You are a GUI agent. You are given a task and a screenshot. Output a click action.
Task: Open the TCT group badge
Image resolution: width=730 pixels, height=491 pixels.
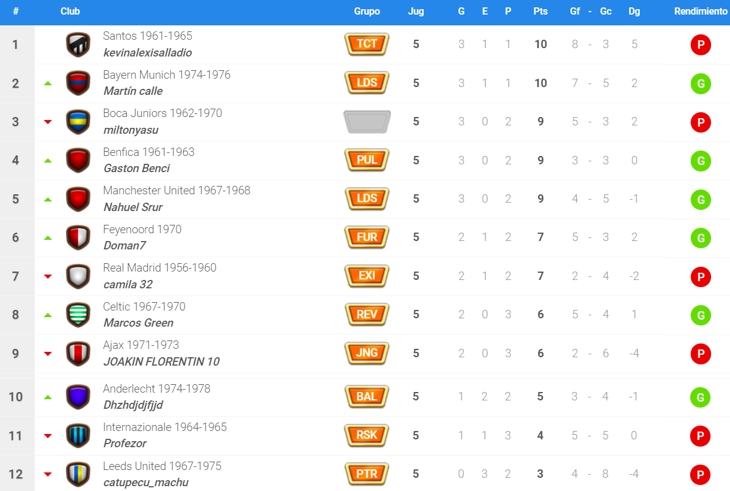tap(367, 44)
